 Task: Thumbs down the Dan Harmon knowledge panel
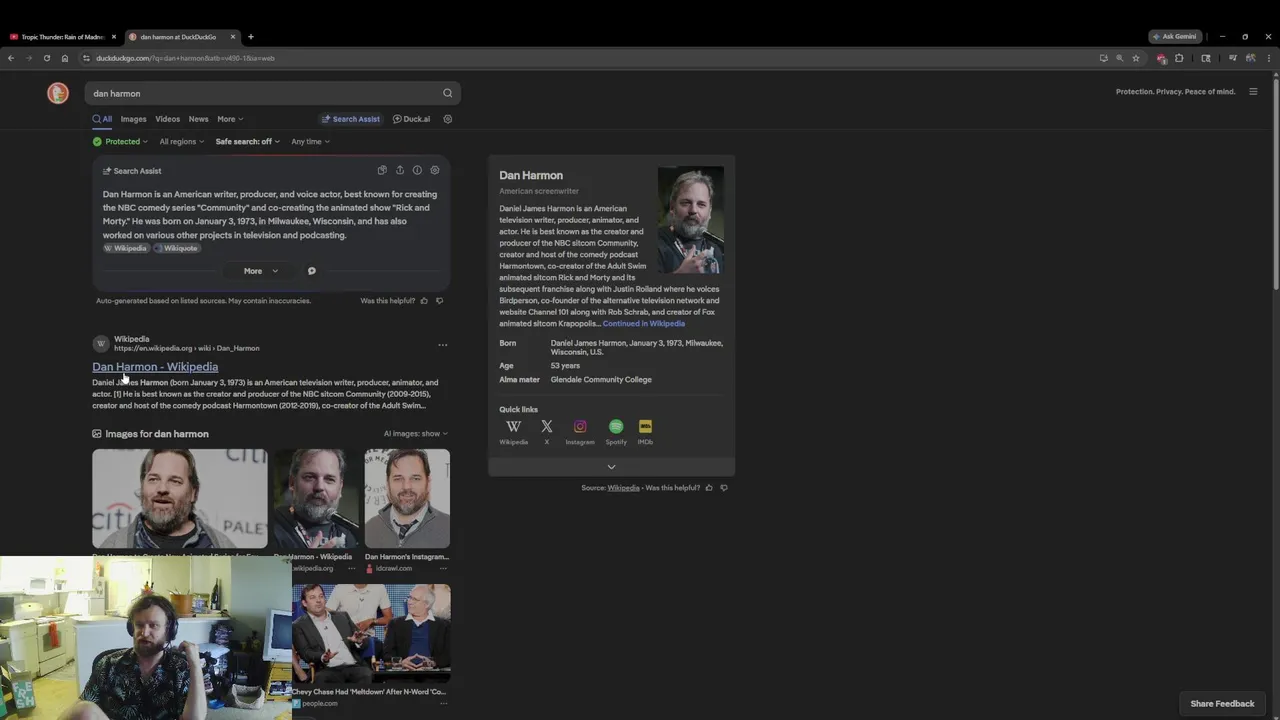click(x=724, y=488)
